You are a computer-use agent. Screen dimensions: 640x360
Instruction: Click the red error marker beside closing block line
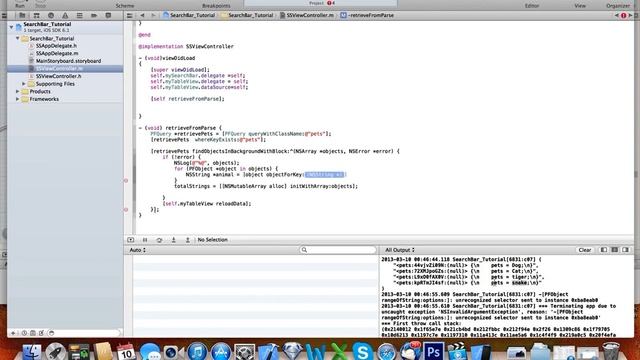(x=126, y=209)
